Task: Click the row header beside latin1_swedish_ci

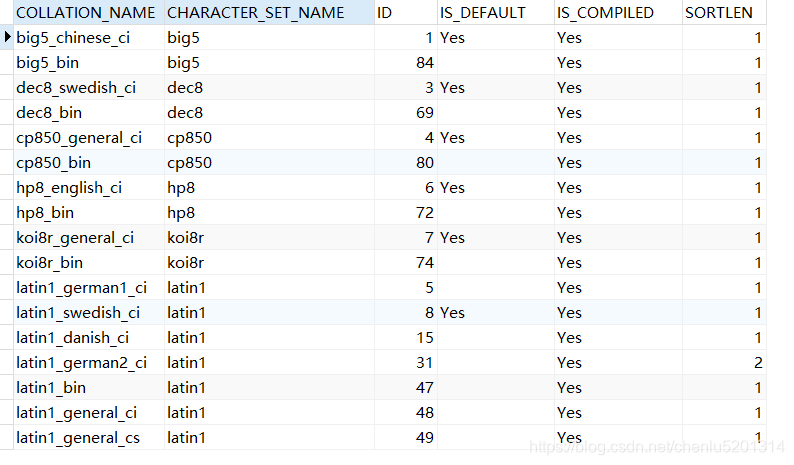Action: coord(7,313)
